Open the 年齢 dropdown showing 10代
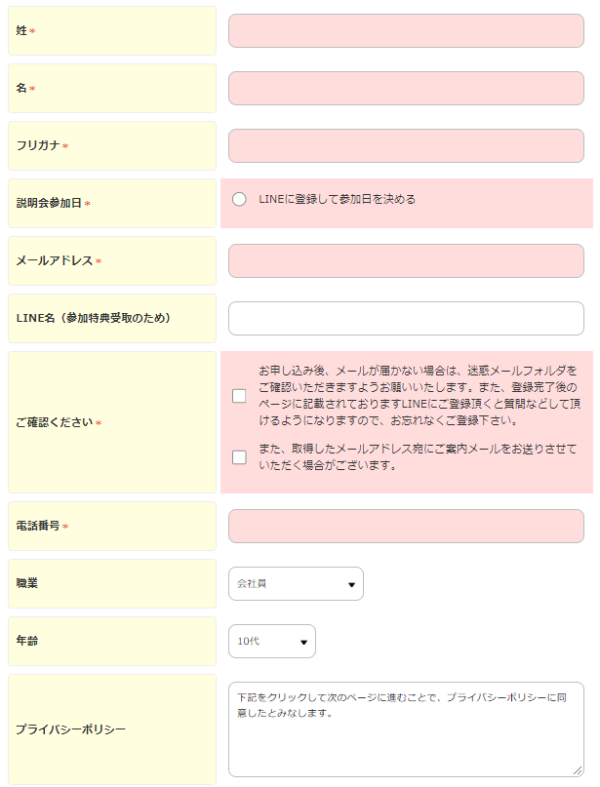Screen dimensions: 600x787 (x=272, y=641)
